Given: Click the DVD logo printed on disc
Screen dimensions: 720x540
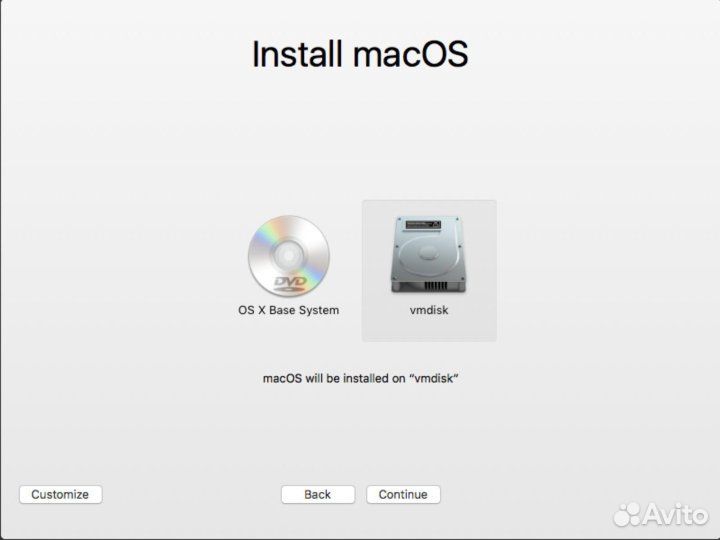Looking at the screenshot, I should (x=290, y=283).
